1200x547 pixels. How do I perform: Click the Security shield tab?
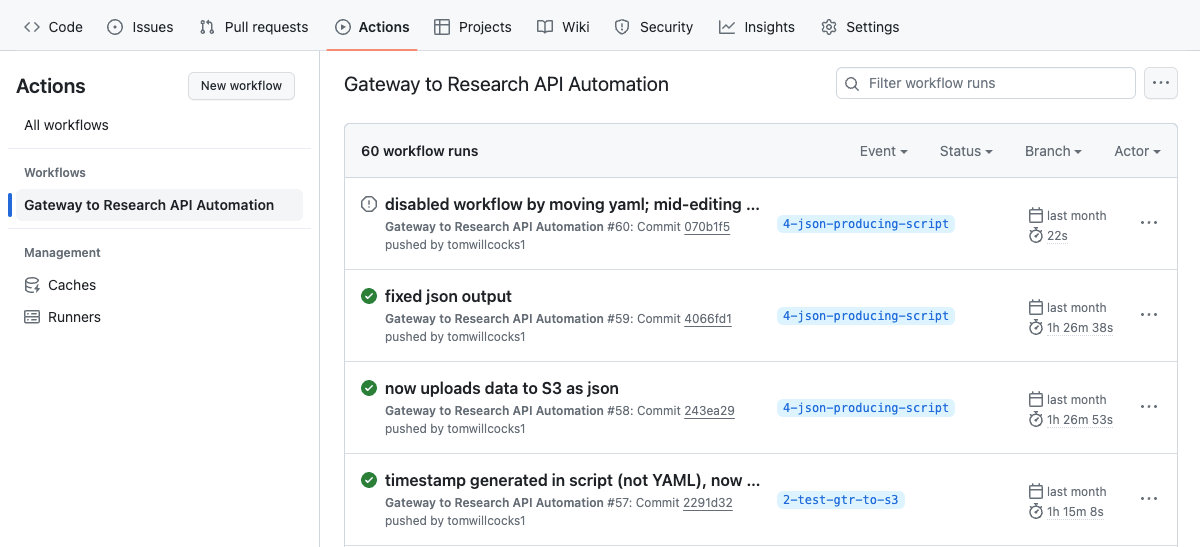[653, 27]
